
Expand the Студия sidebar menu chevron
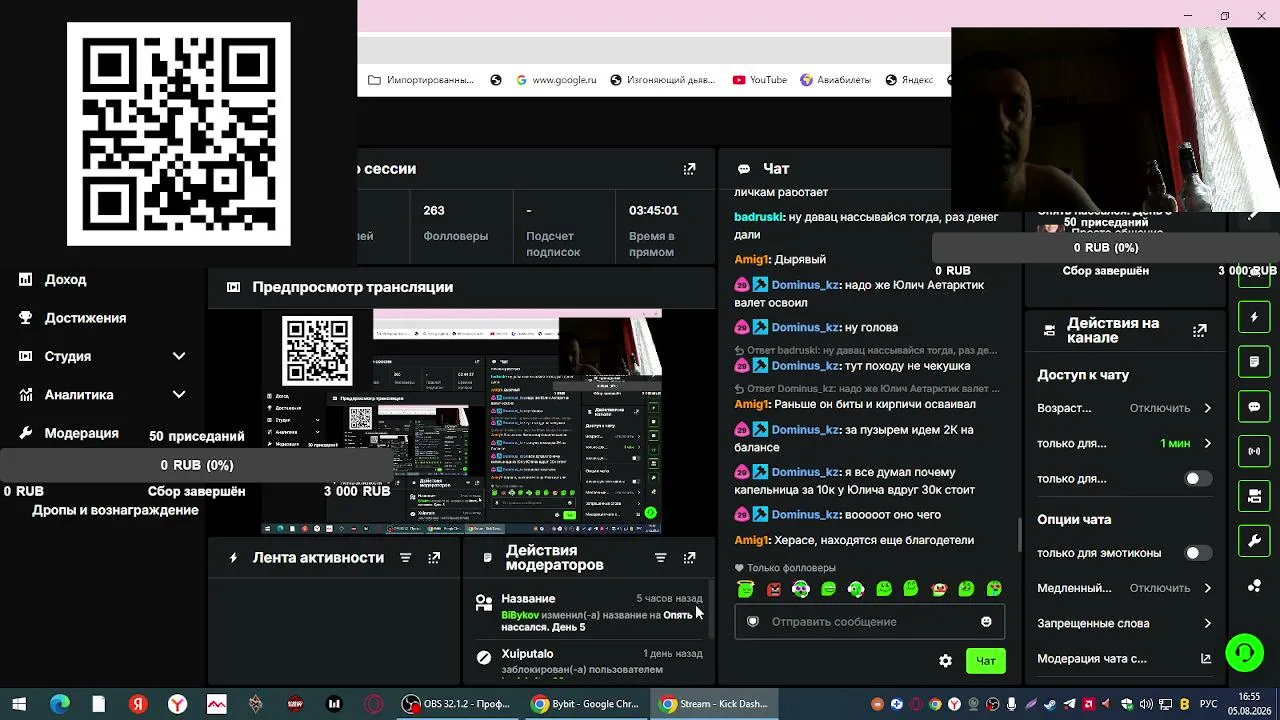(x=179, y=356)
